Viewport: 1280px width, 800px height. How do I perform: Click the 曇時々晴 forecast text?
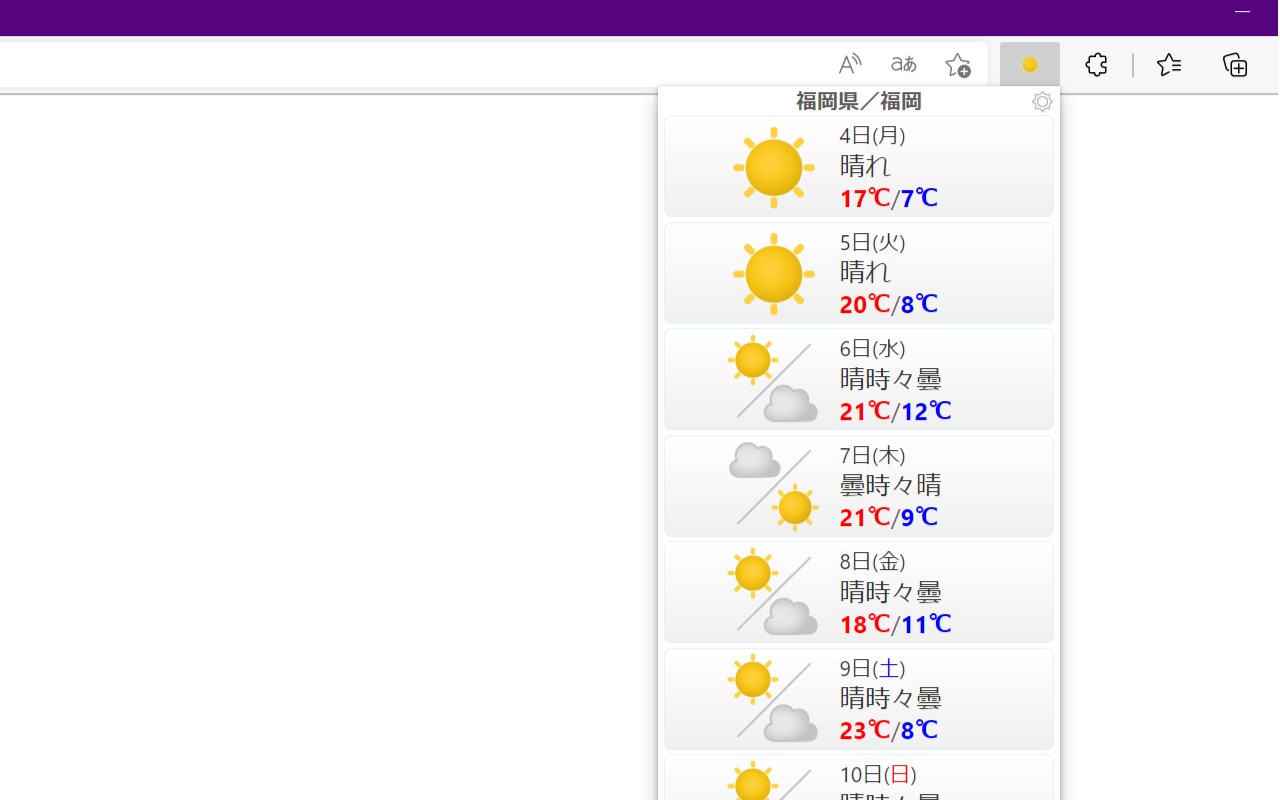point(891,485)
